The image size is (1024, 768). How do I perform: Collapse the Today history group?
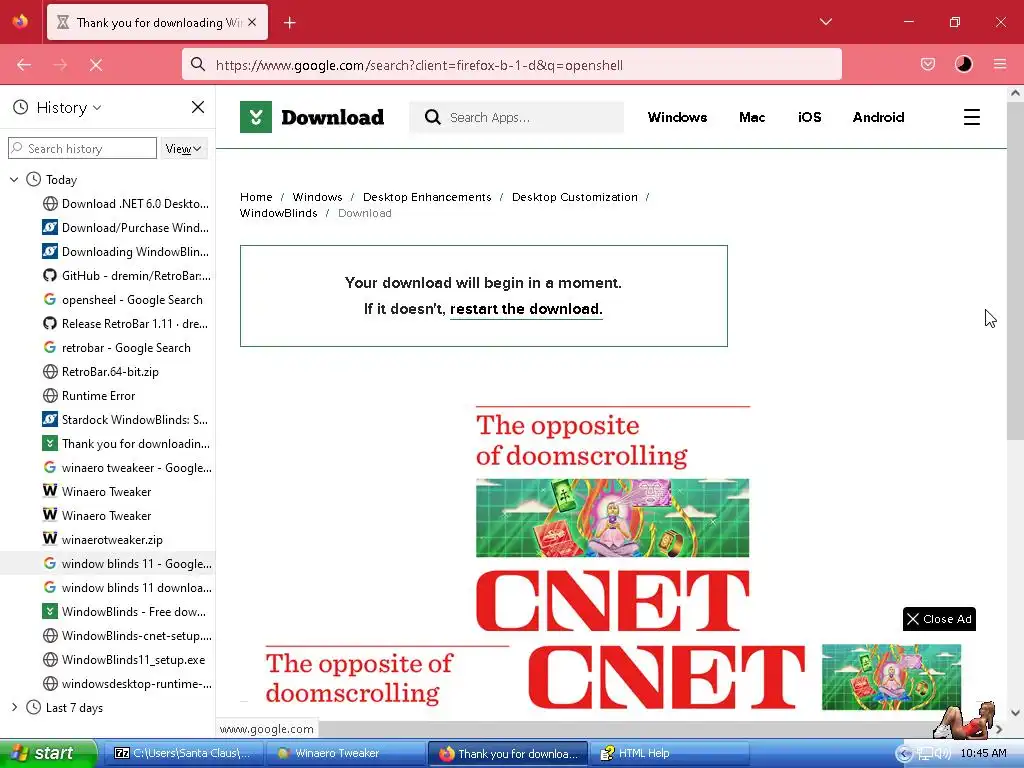pos(14,180)
